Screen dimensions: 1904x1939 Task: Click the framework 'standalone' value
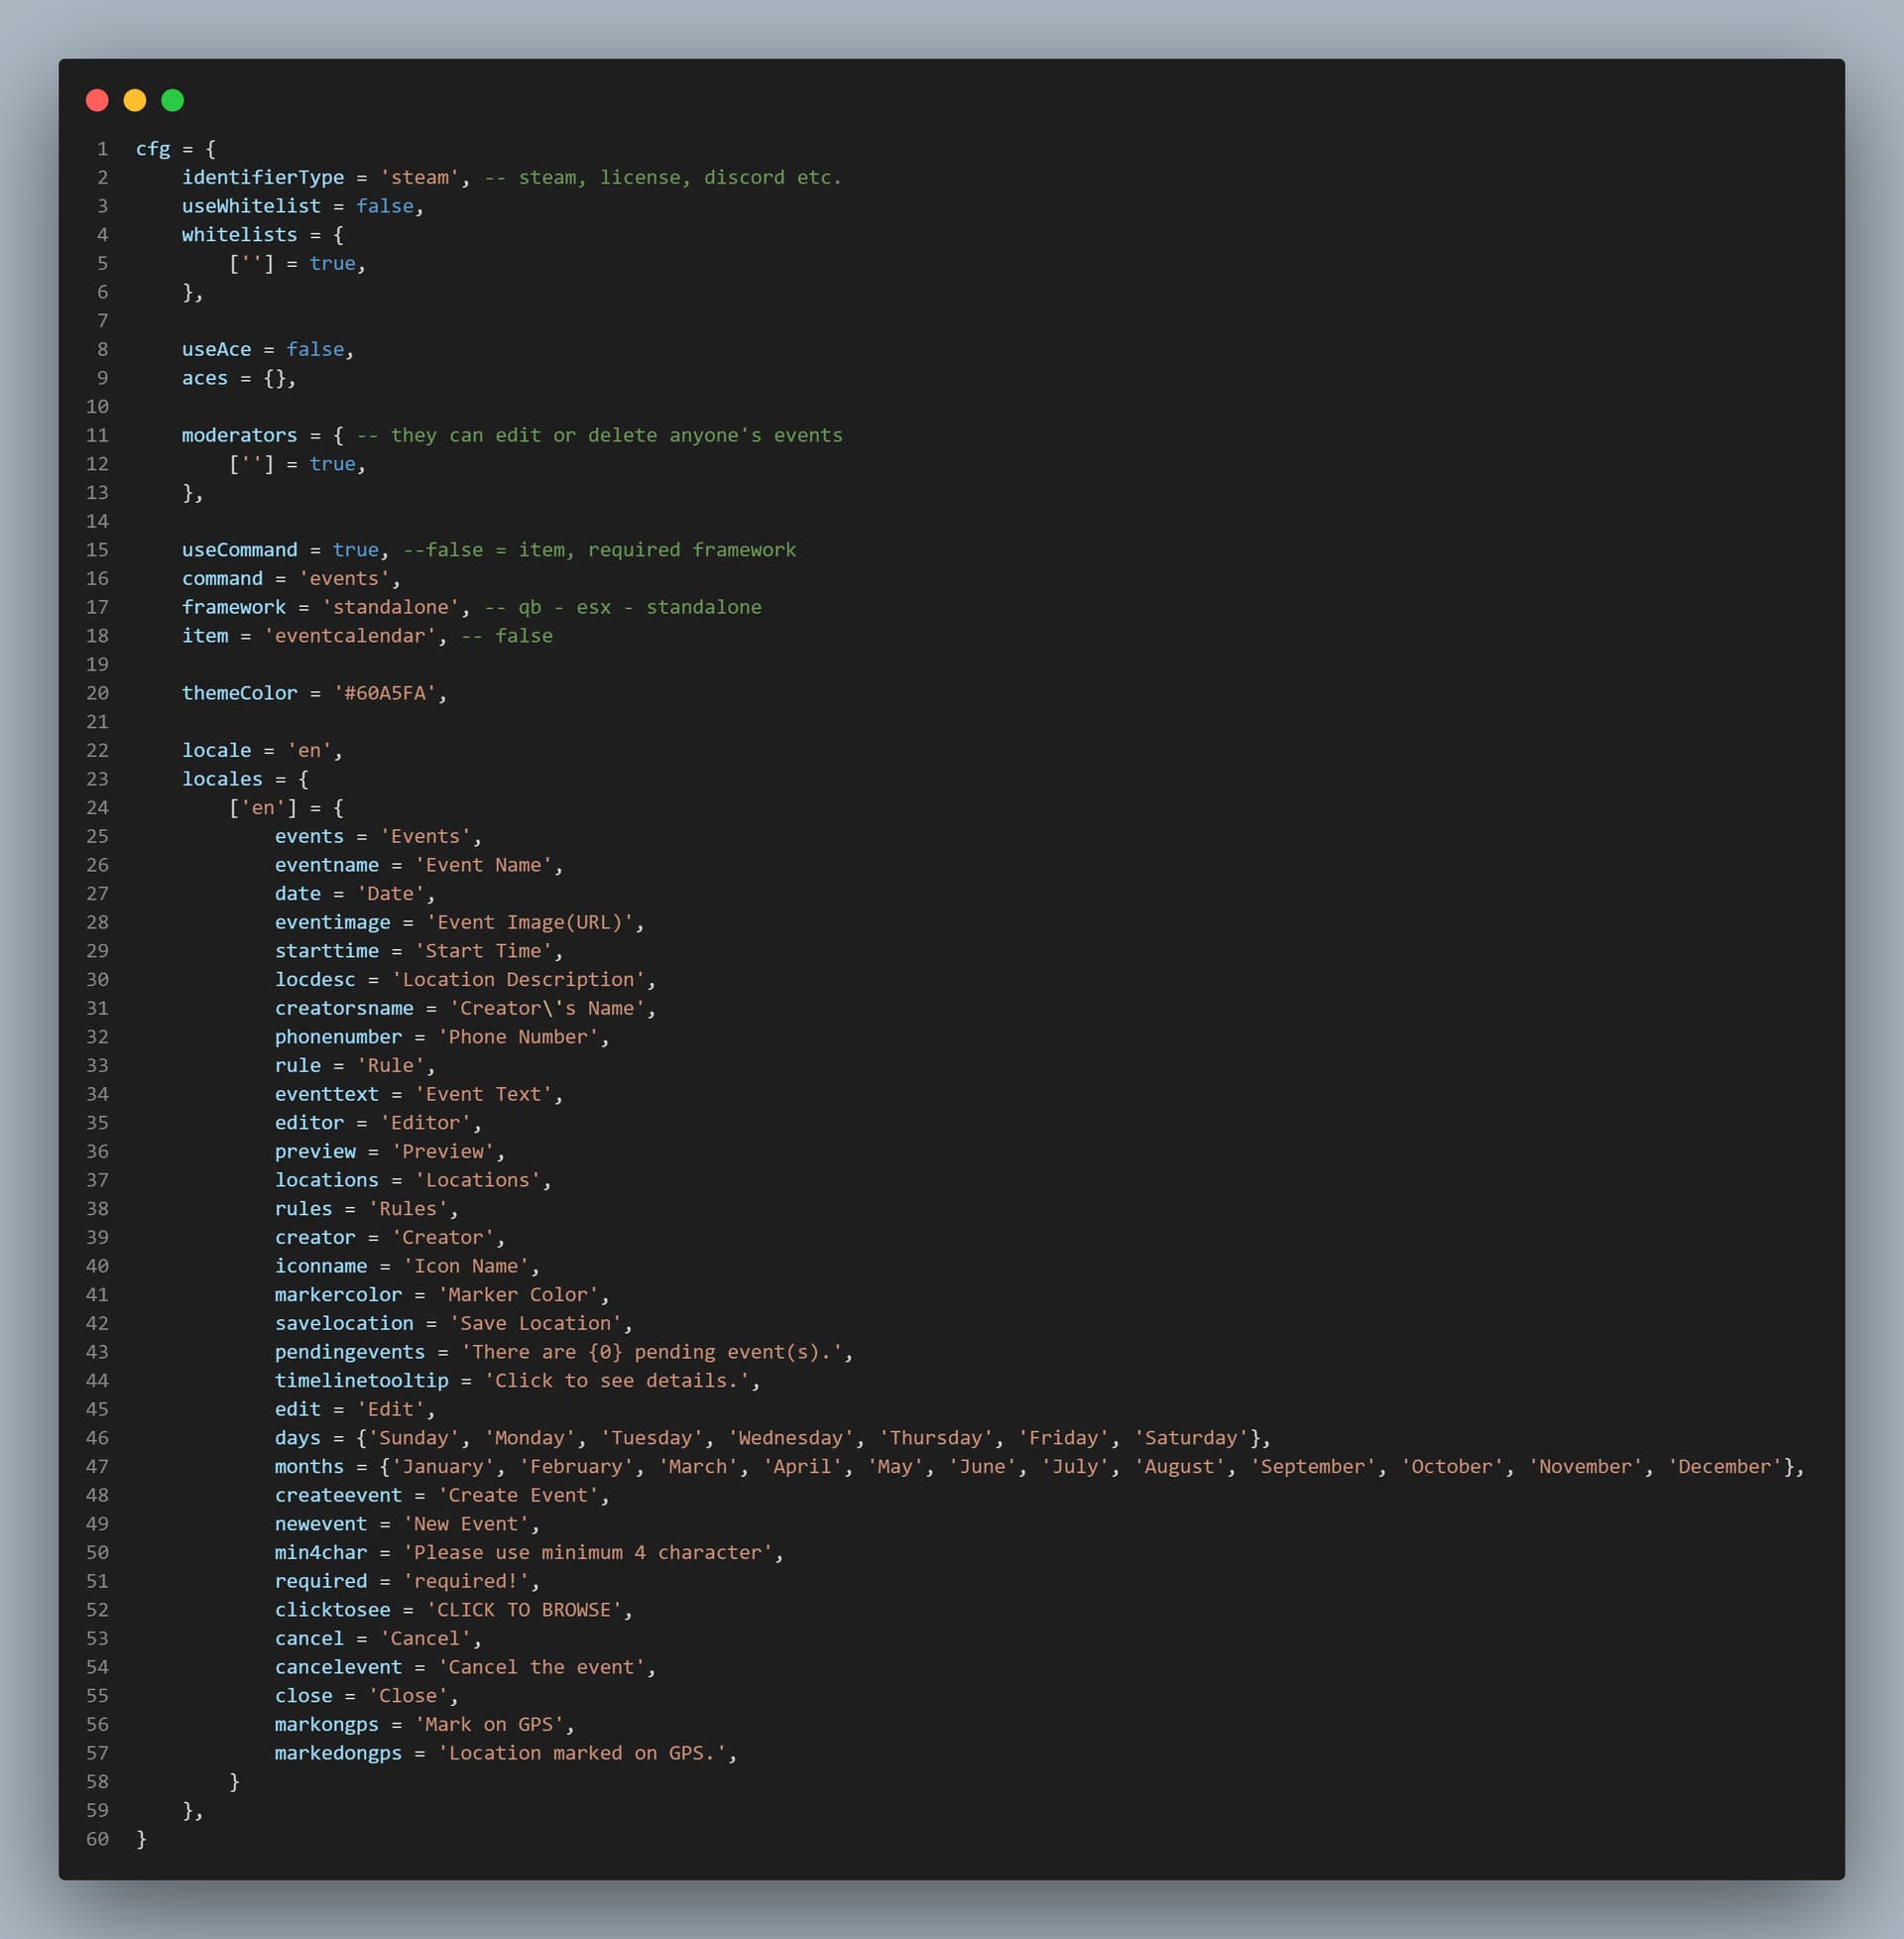tap(391, 607)
